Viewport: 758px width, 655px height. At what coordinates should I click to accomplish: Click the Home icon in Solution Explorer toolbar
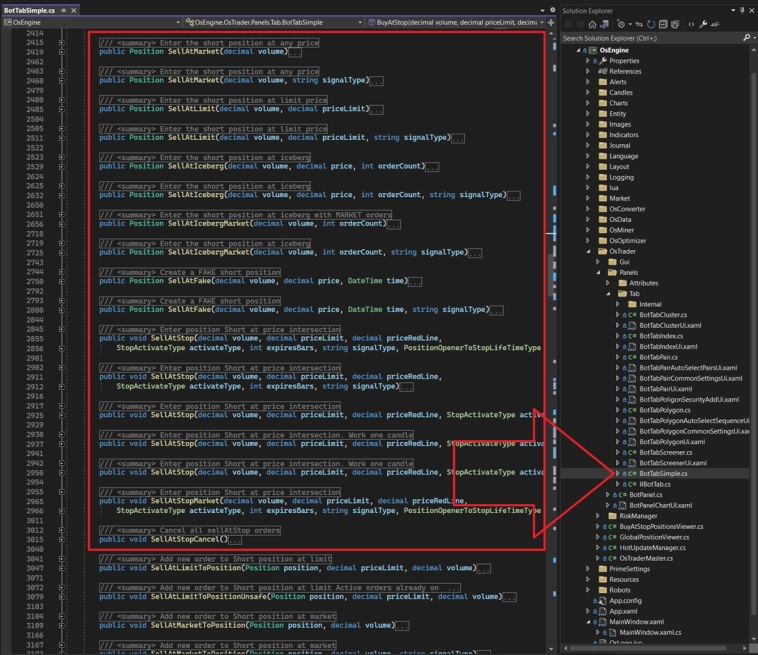[594, 23]
